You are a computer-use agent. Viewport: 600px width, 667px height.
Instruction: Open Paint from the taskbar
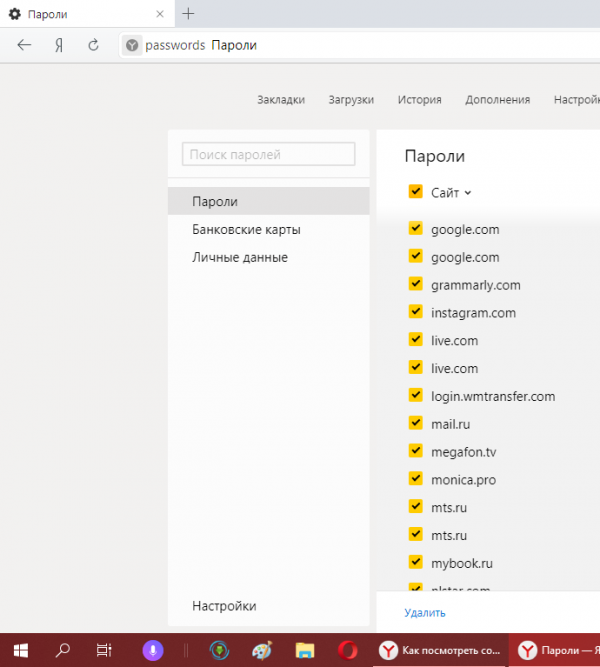(262, 650)
